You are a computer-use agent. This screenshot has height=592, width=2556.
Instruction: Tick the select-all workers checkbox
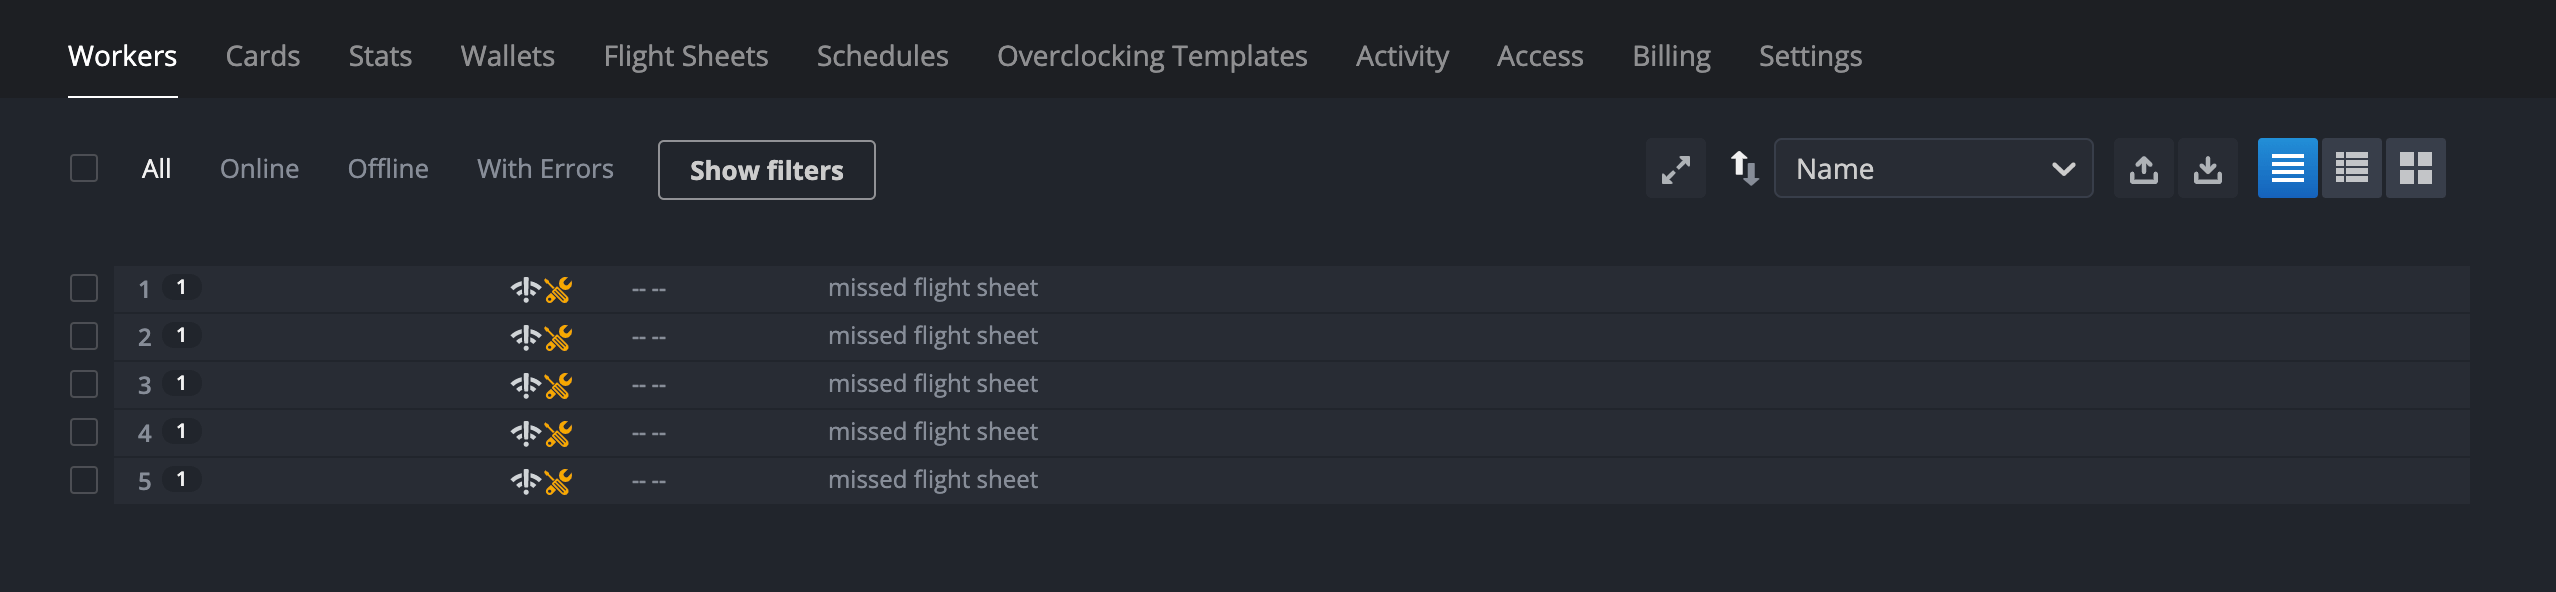(84, 168)
